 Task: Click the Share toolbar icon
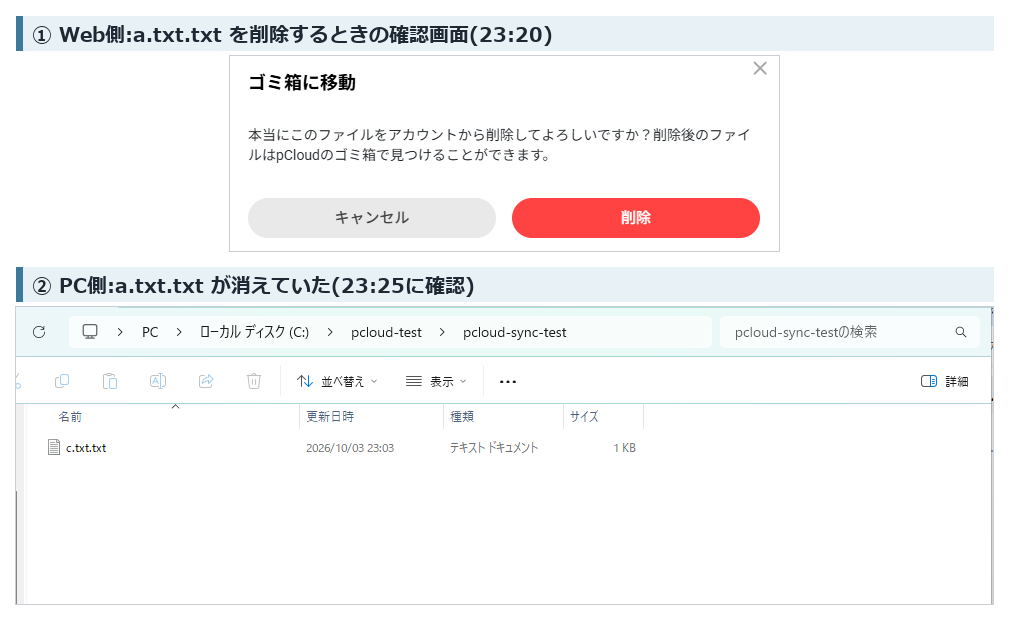coord(206,381)
